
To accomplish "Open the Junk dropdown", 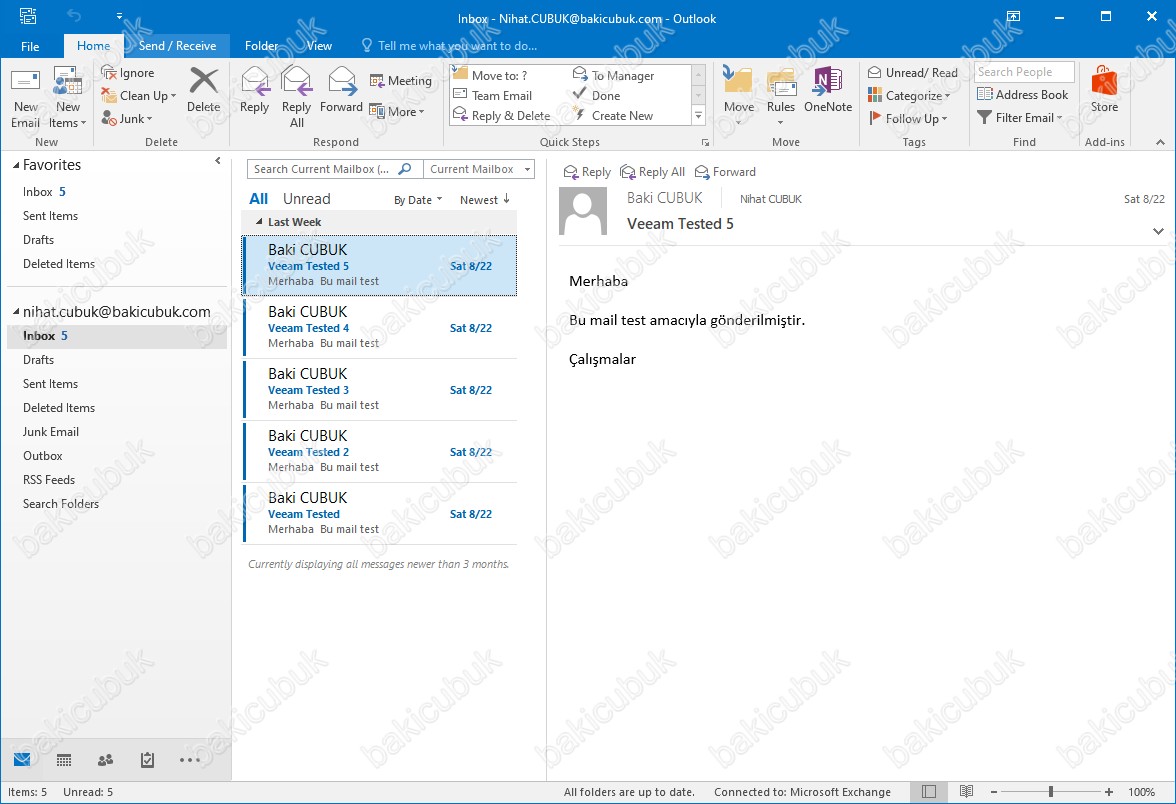I will click(x=127, y=118).
